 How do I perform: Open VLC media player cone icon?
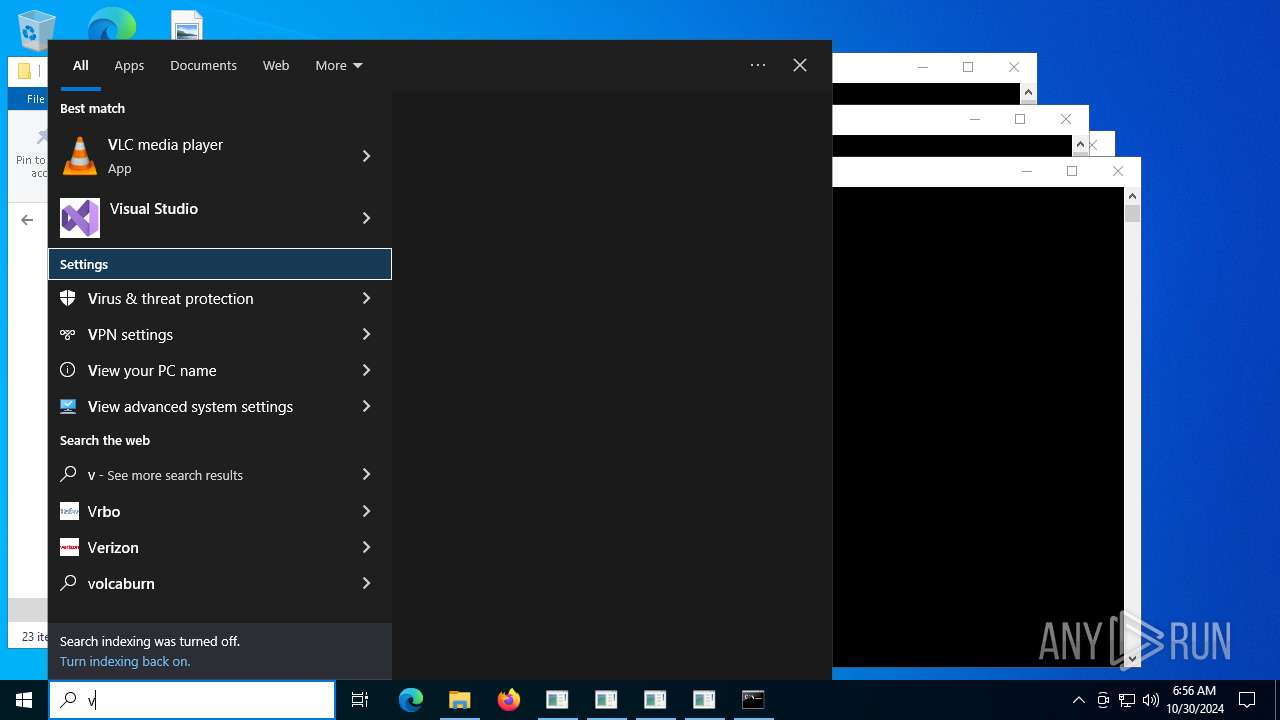coord(80,156)
